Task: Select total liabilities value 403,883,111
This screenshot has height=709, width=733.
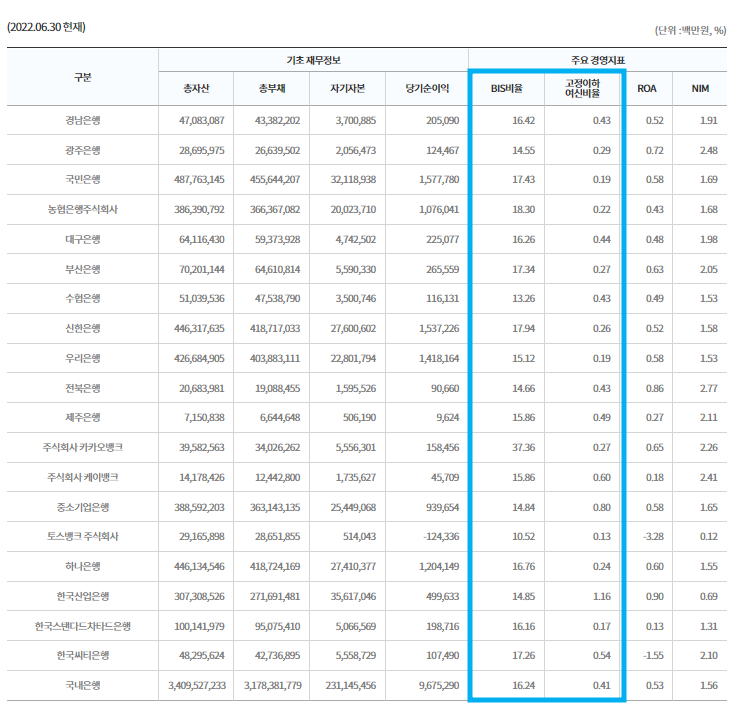Action: [x=275, y=358]
